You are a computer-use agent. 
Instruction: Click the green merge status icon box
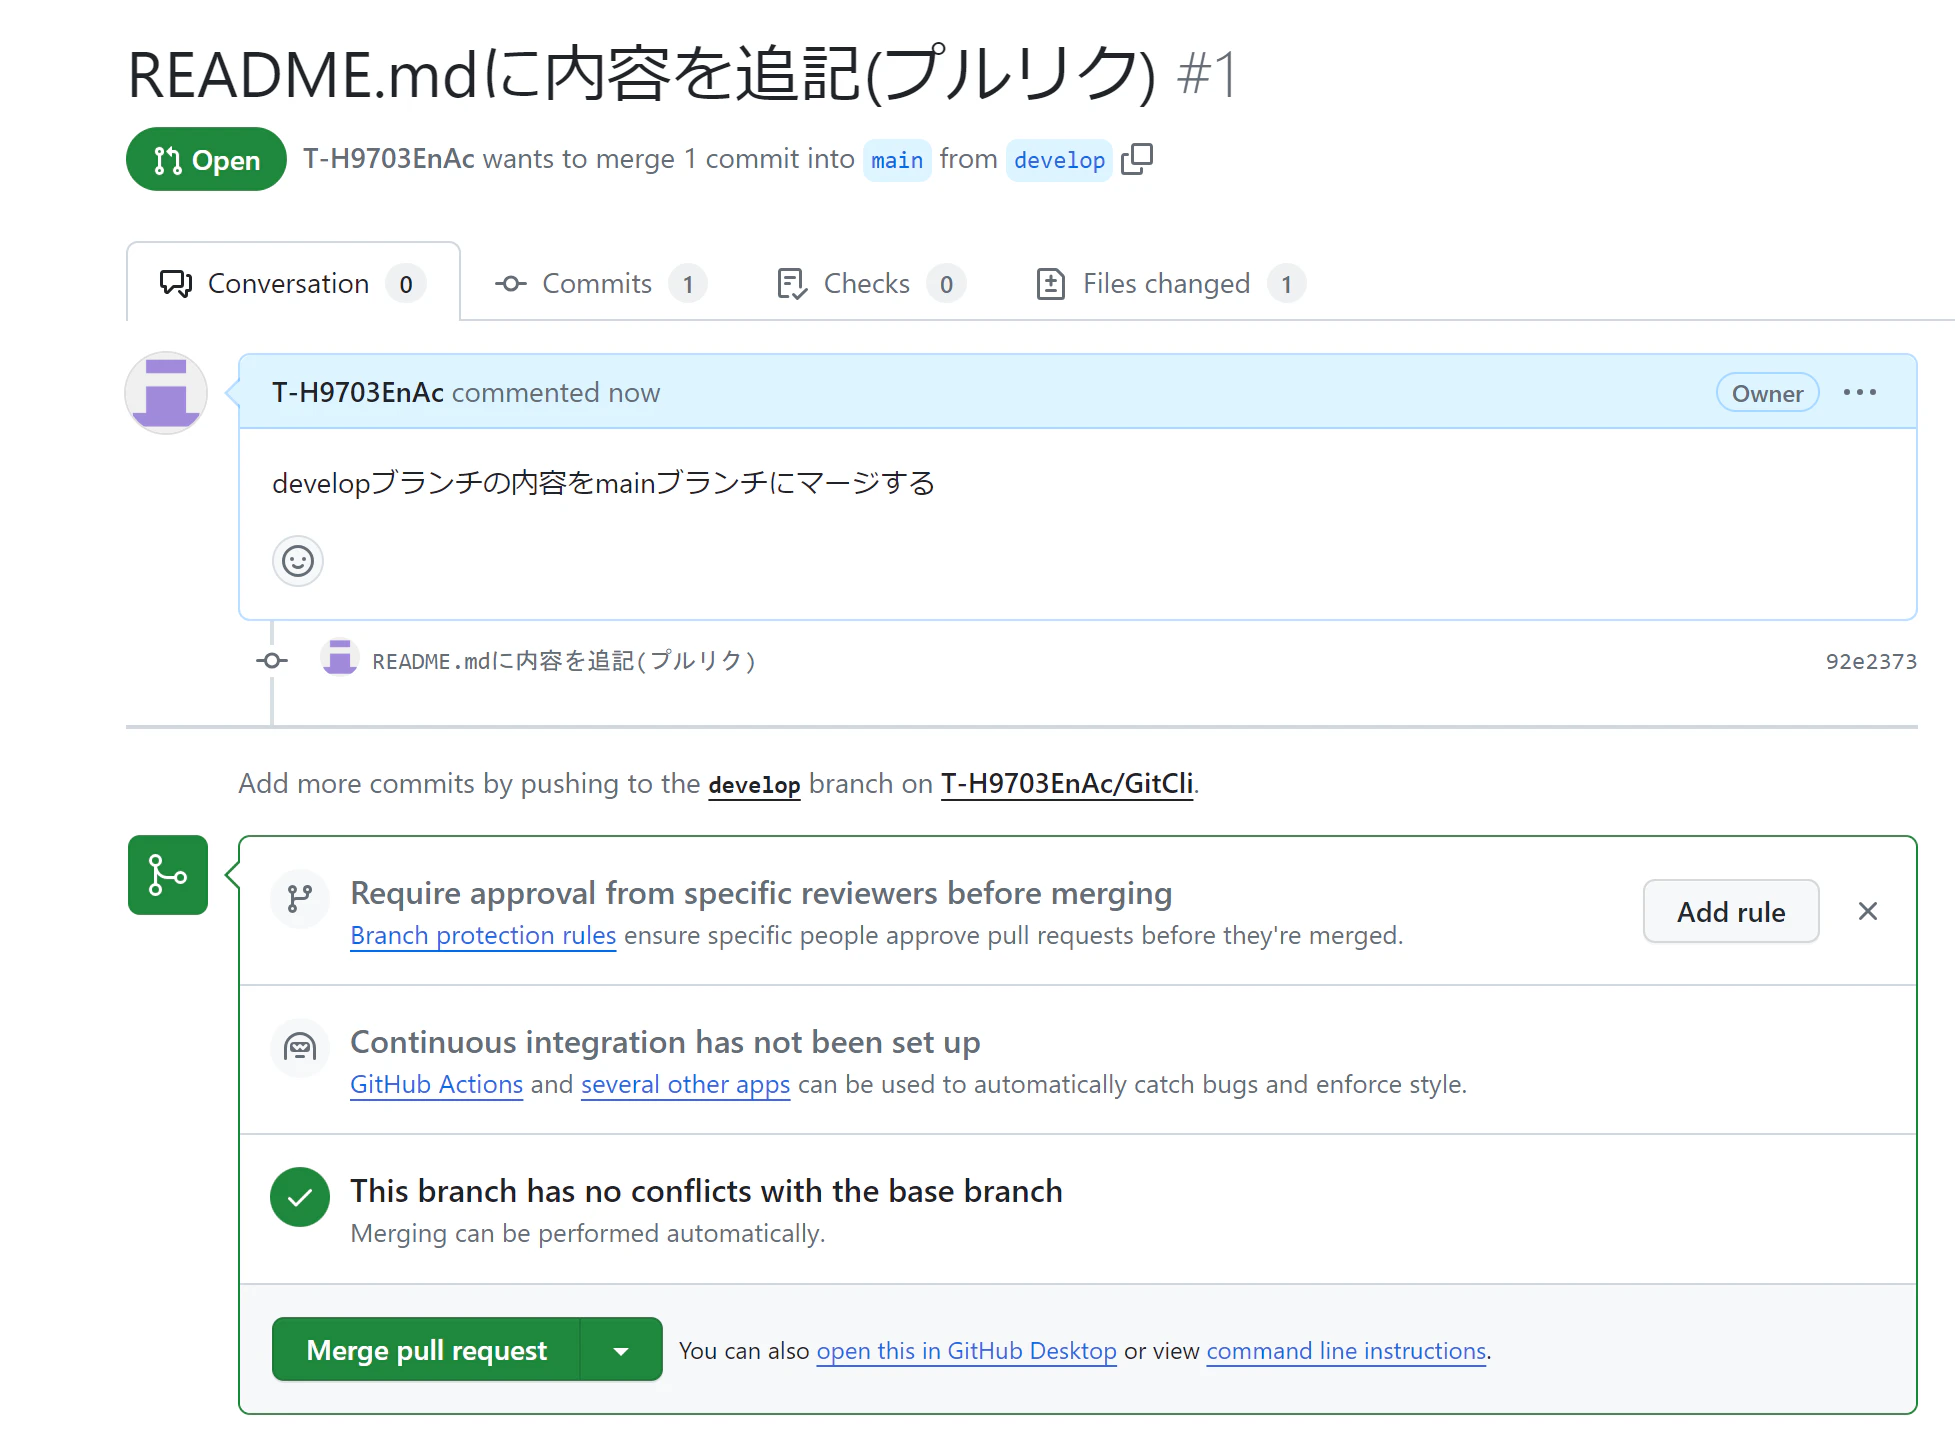pos(168,875)
